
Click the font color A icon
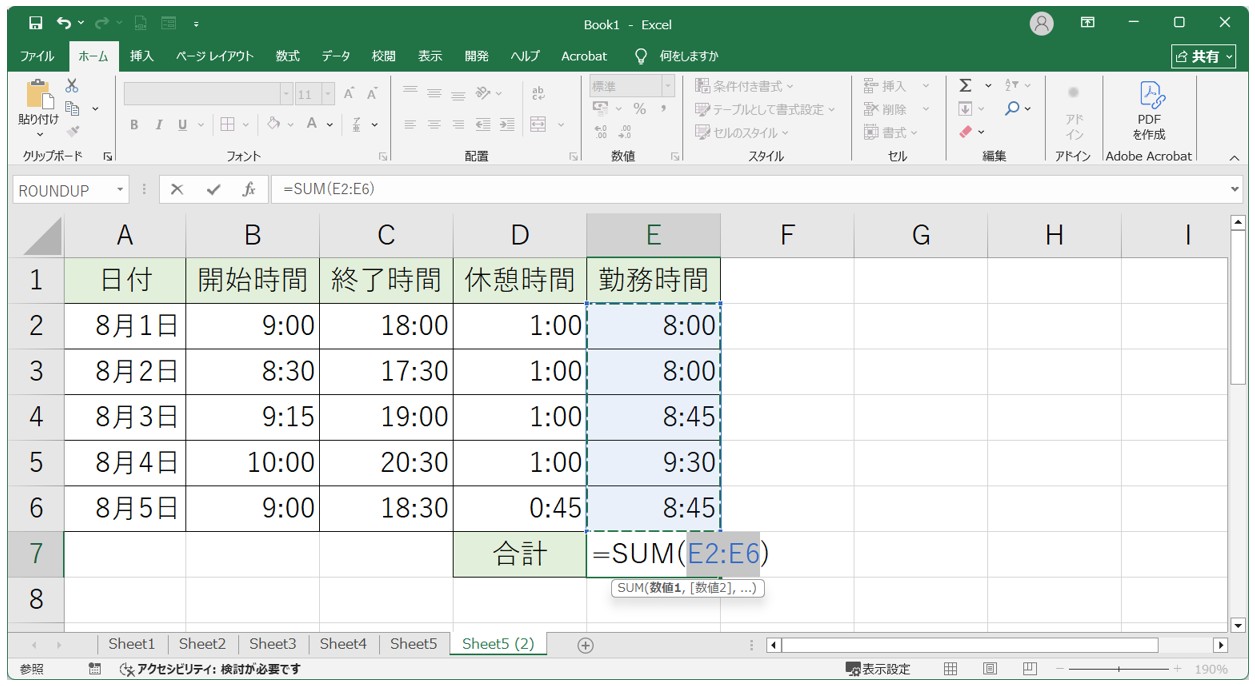tap(313, 124)
